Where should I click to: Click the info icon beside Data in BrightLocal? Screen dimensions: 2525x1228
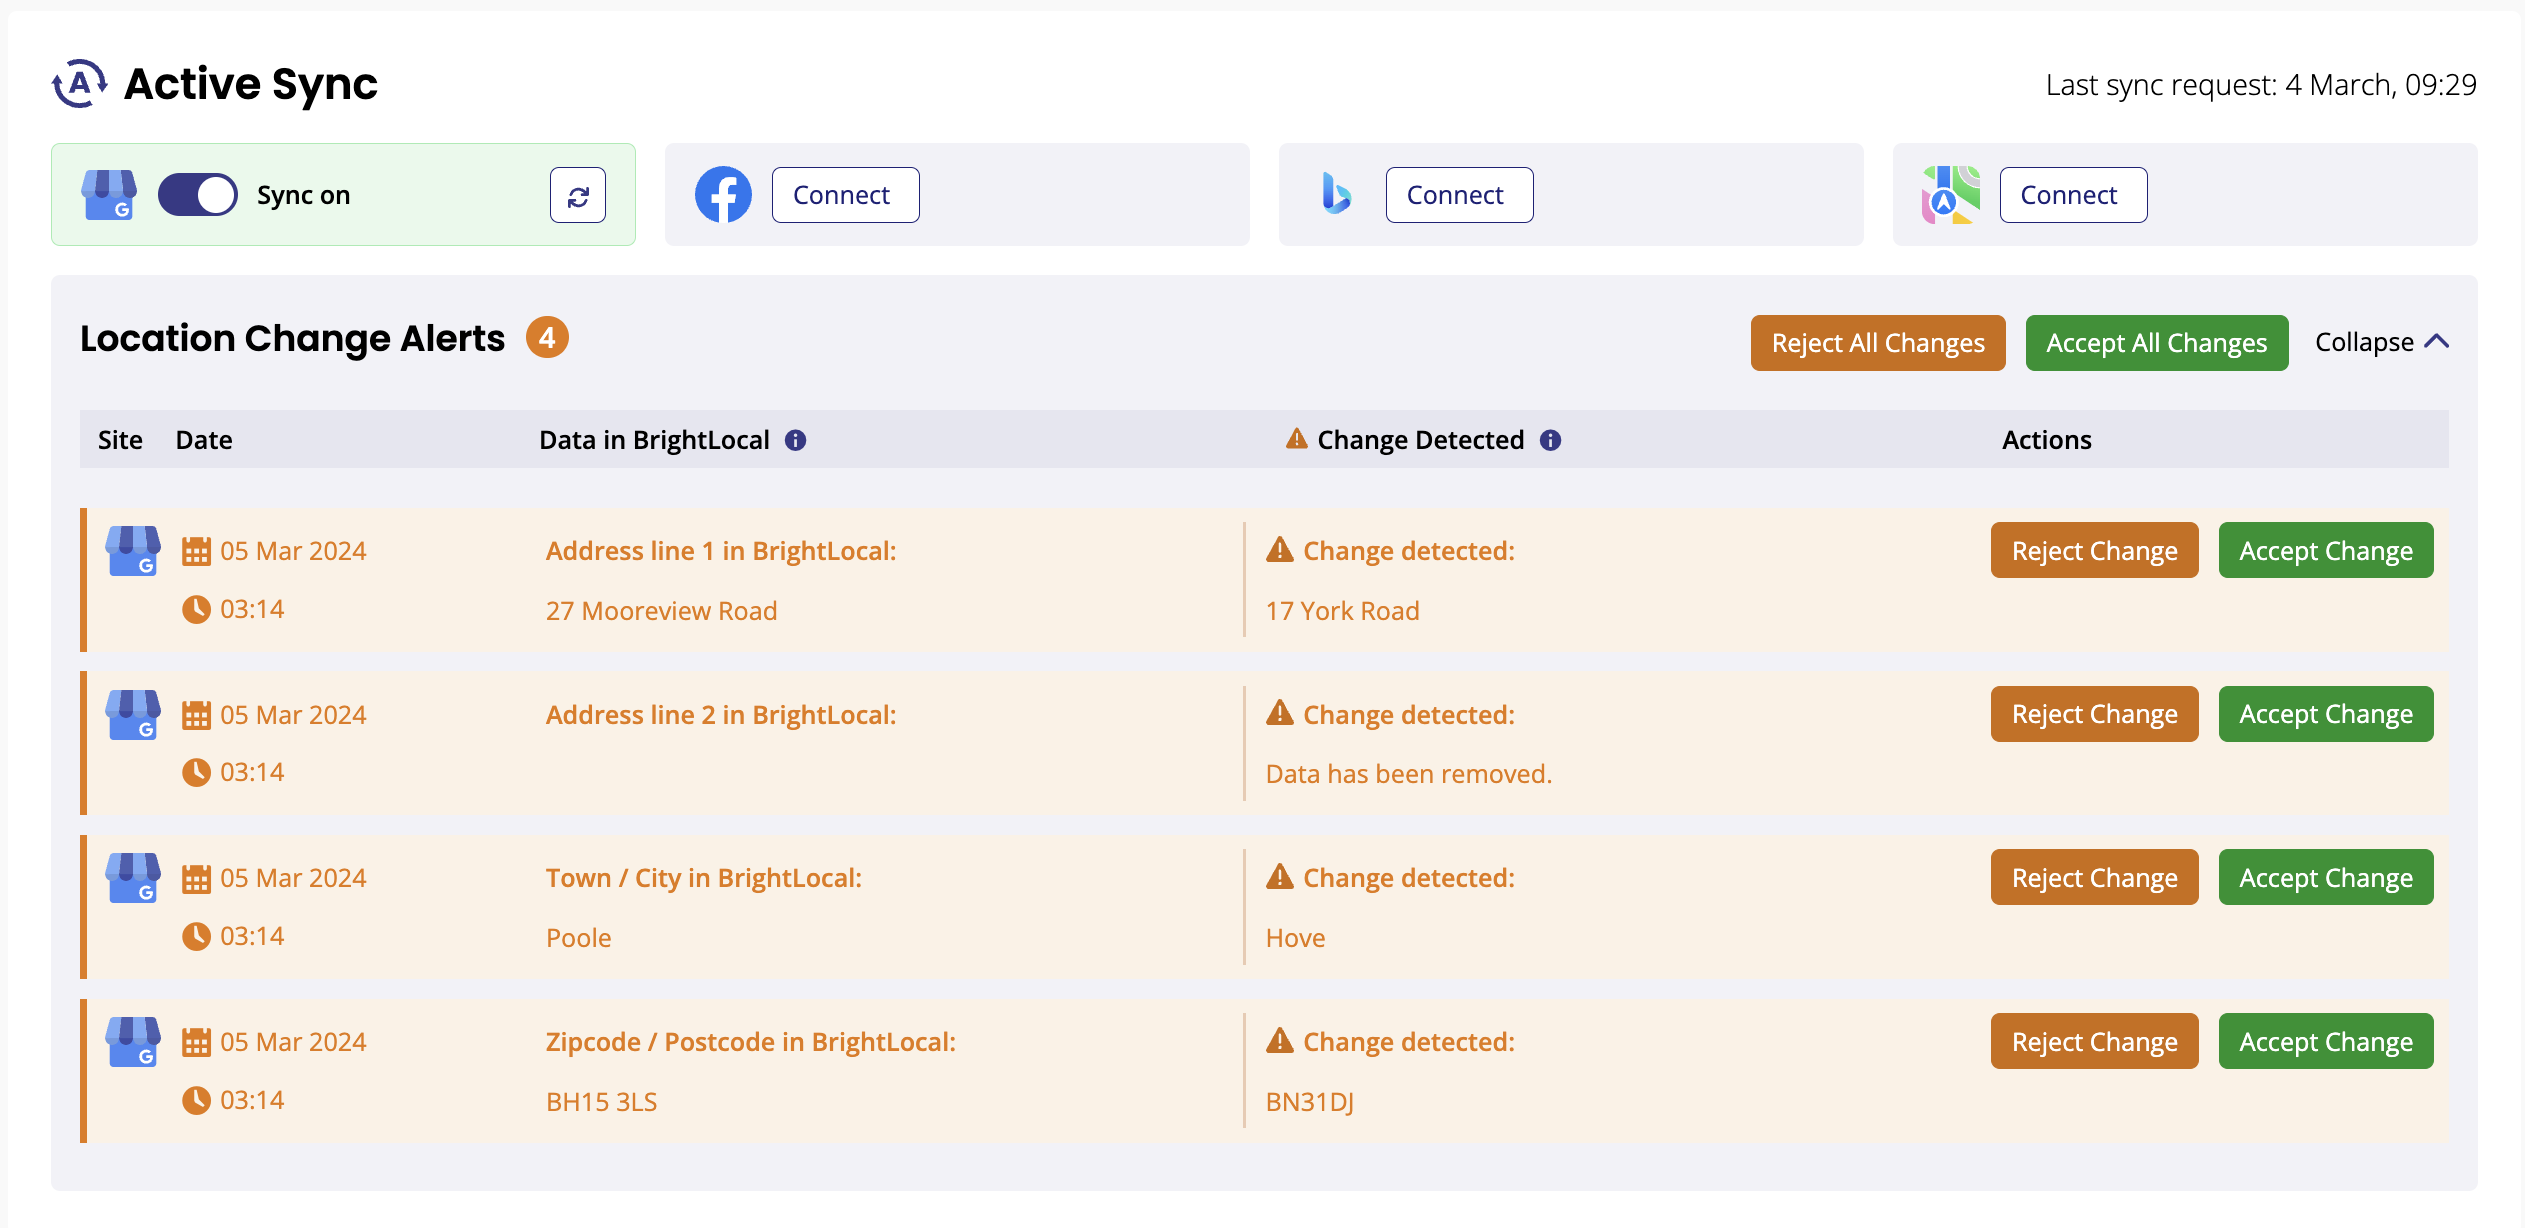pos(794,439)
